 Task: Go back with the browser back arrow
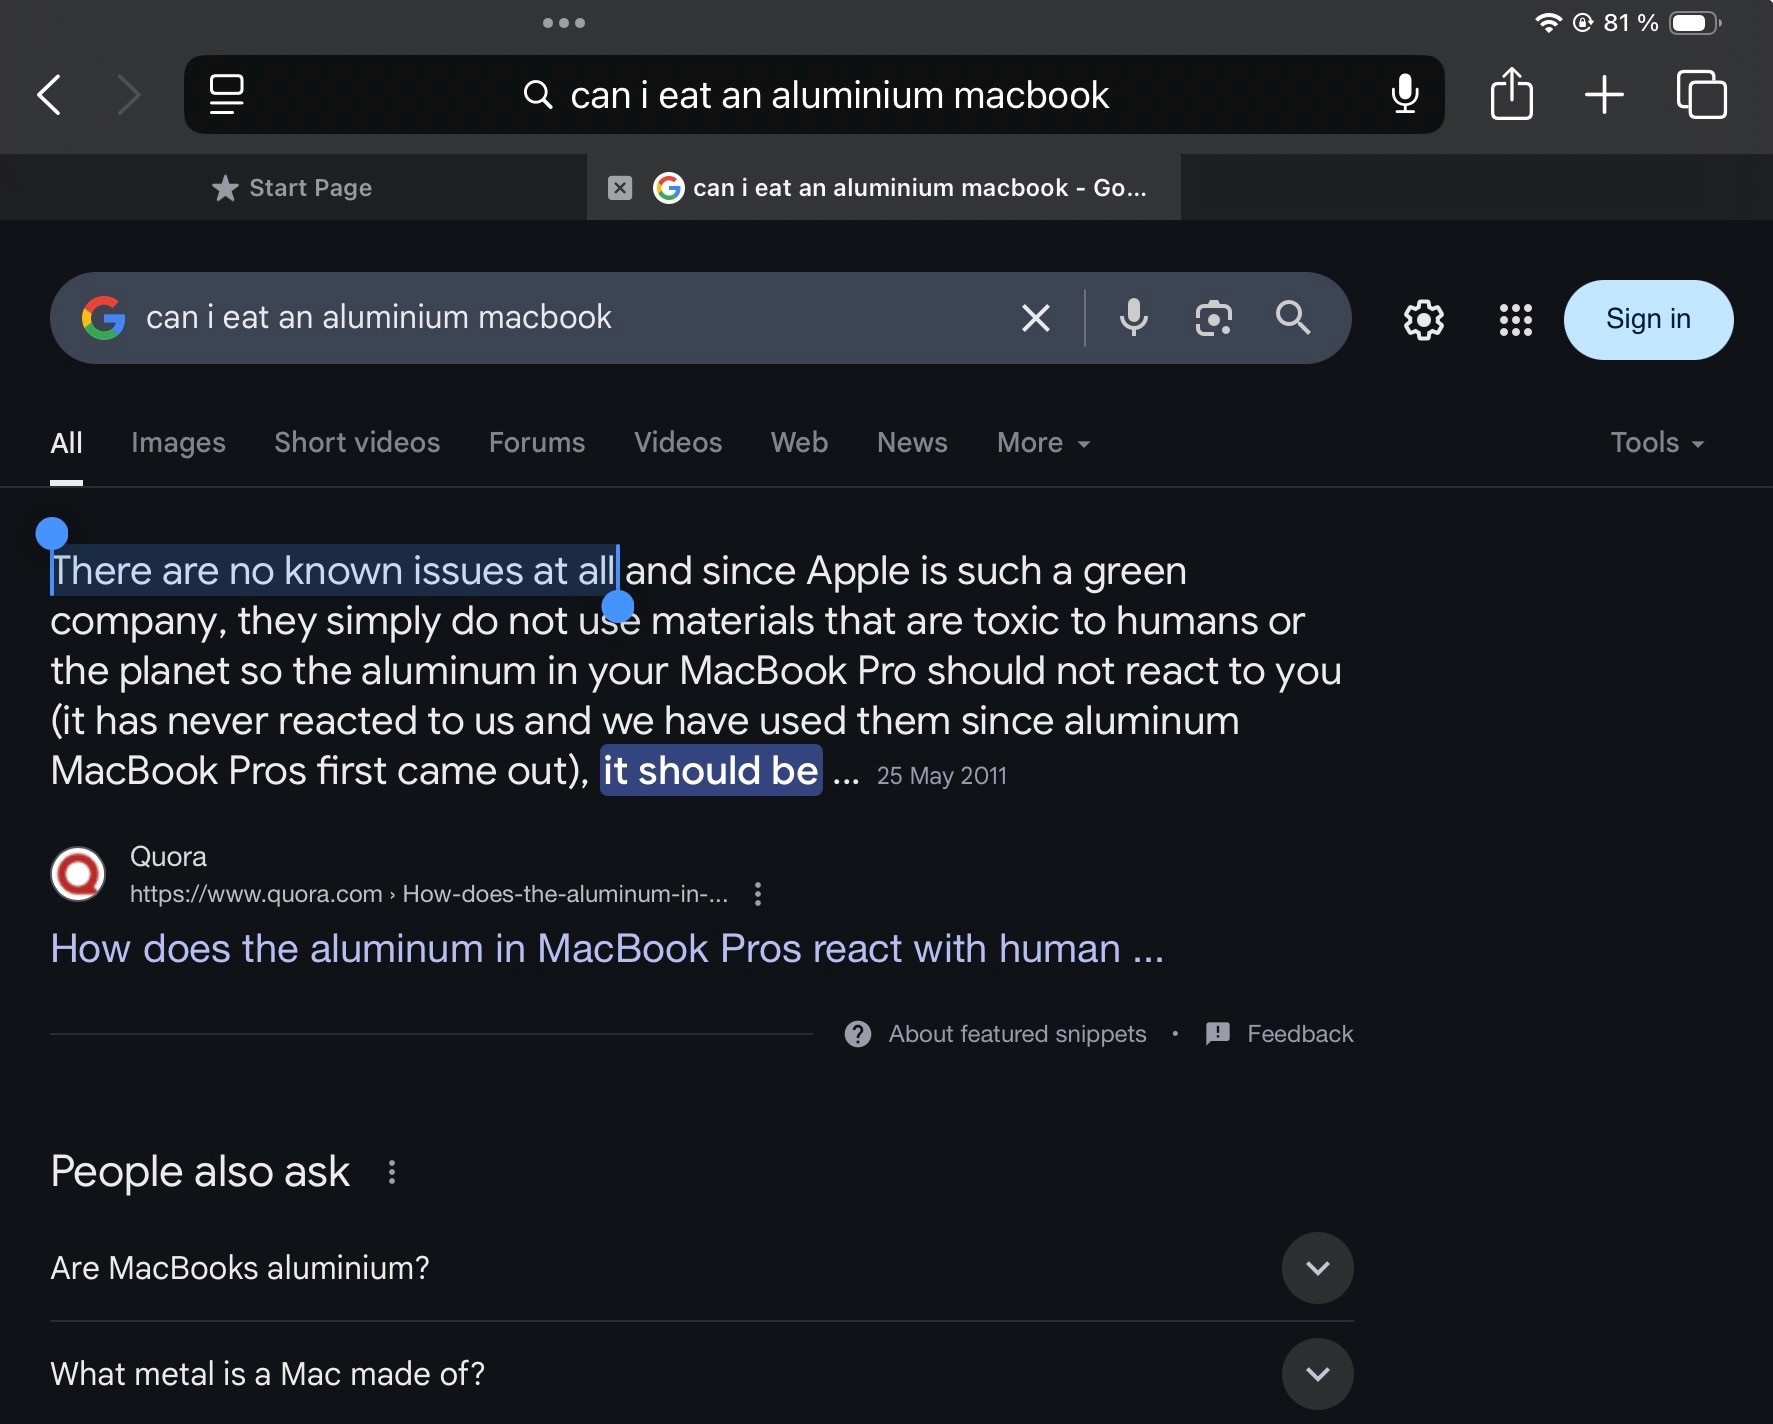coord(49,95)
